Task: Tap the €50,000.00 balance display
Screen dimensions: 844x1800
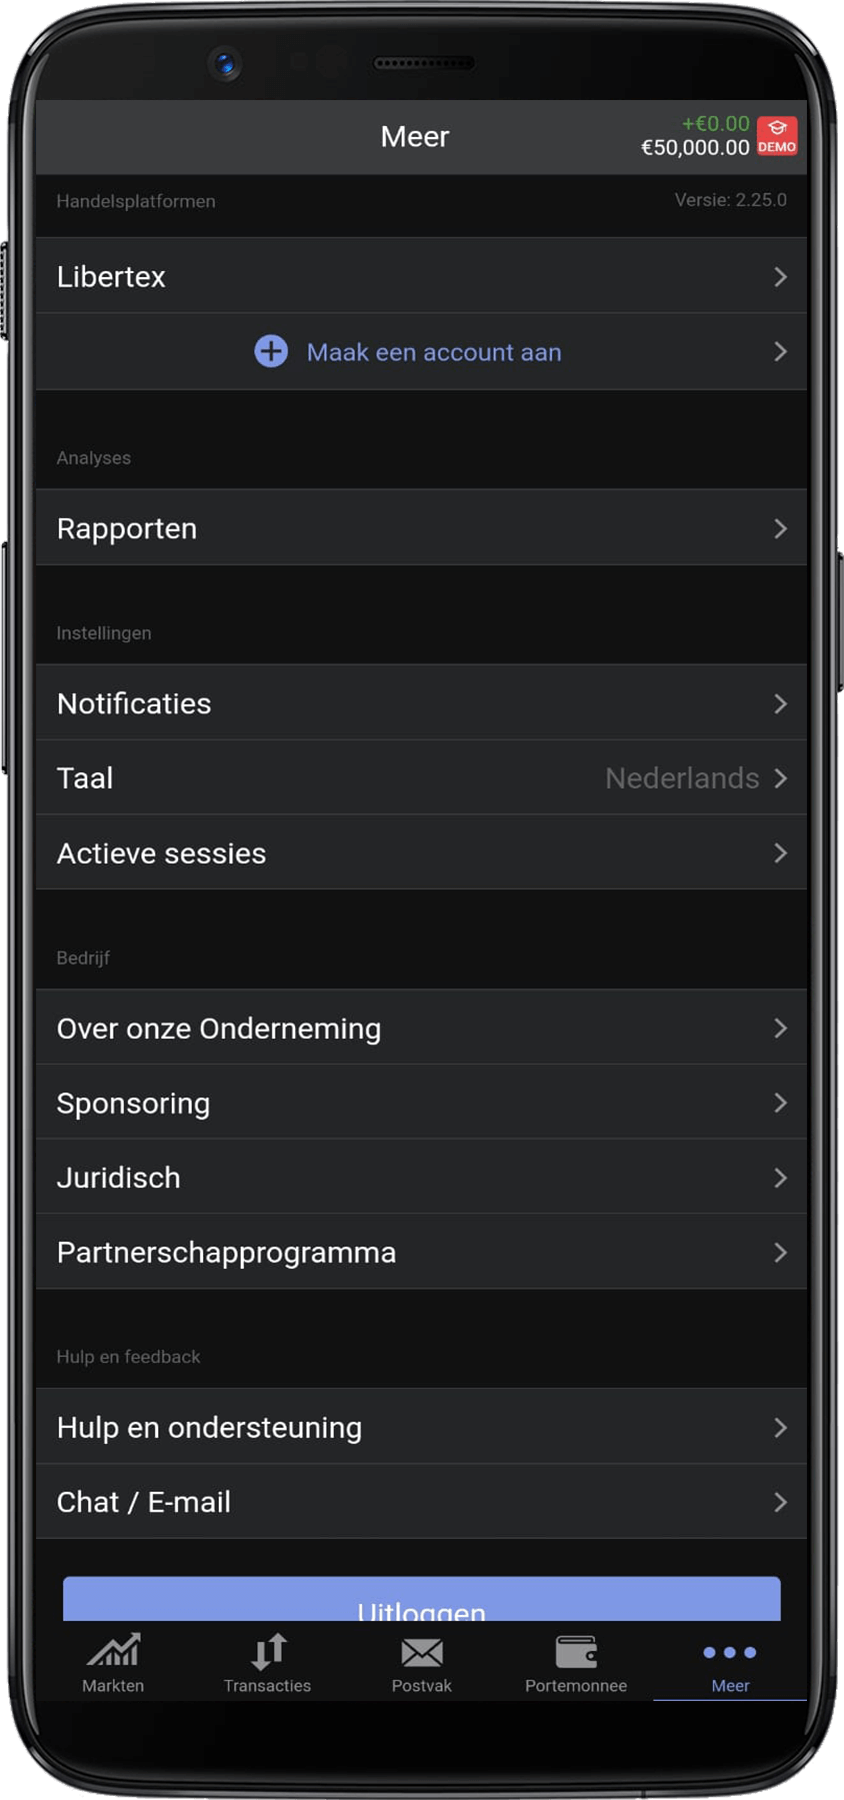Action: 695,148
